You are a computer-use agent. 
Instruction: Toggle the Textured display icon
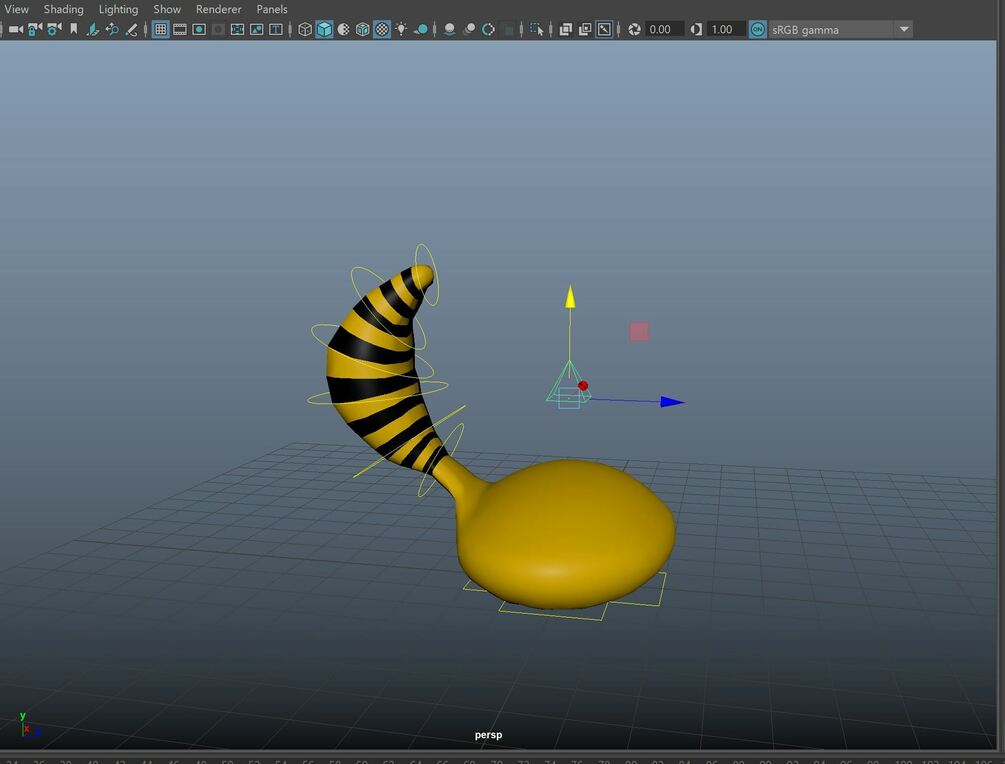(382, 29)
